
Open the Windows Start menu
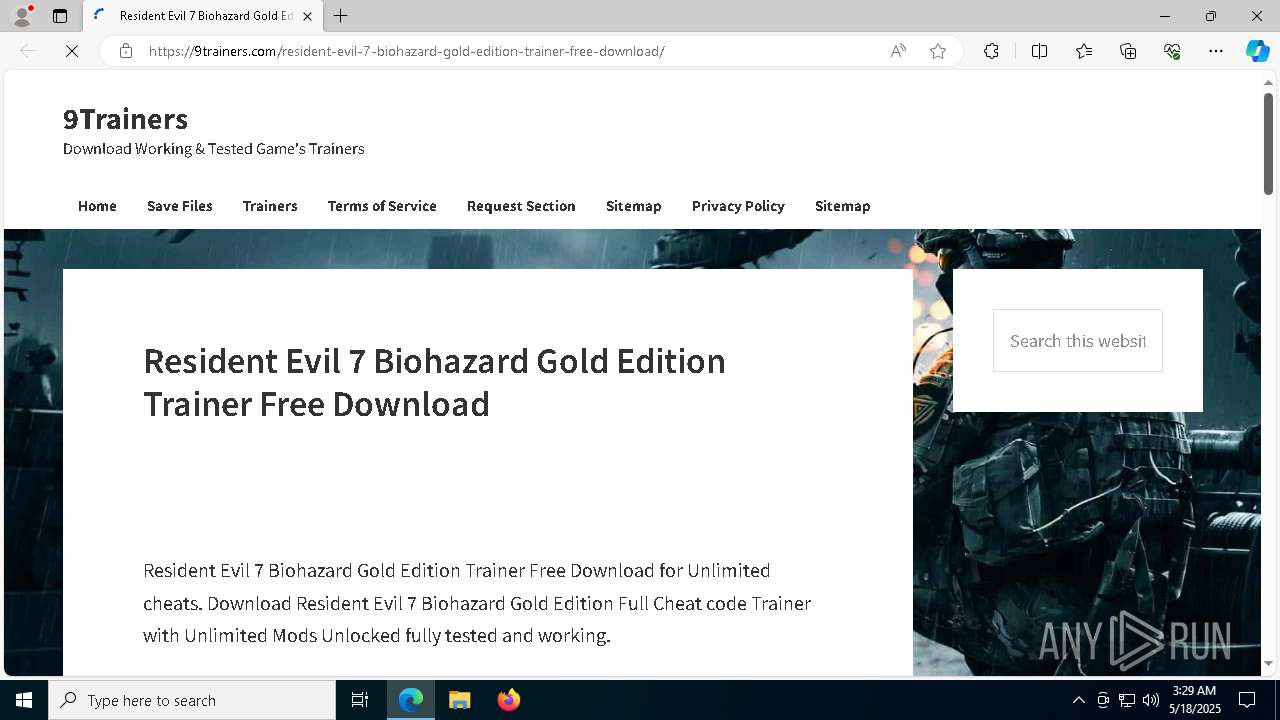pos(24,700)
